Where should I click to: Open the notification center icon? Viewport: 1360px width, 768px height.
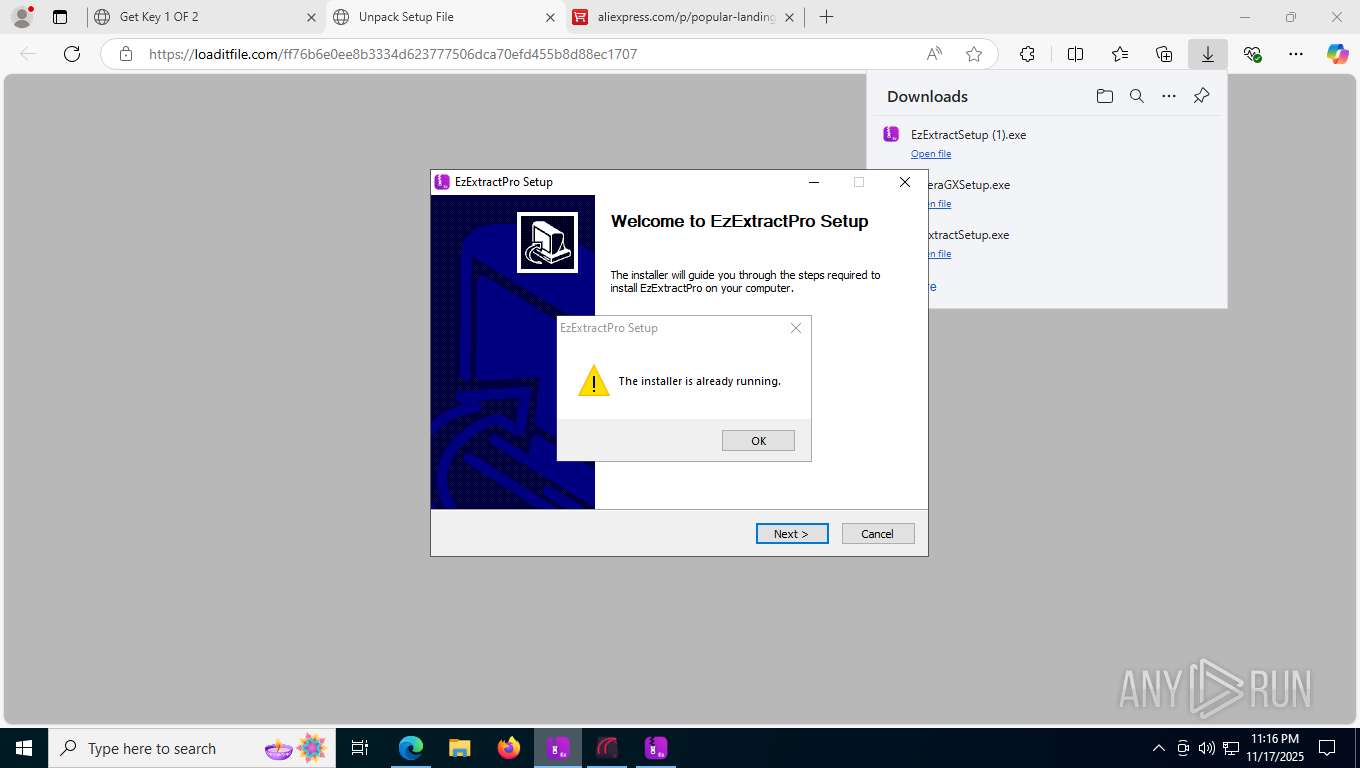click(1327, 748)
